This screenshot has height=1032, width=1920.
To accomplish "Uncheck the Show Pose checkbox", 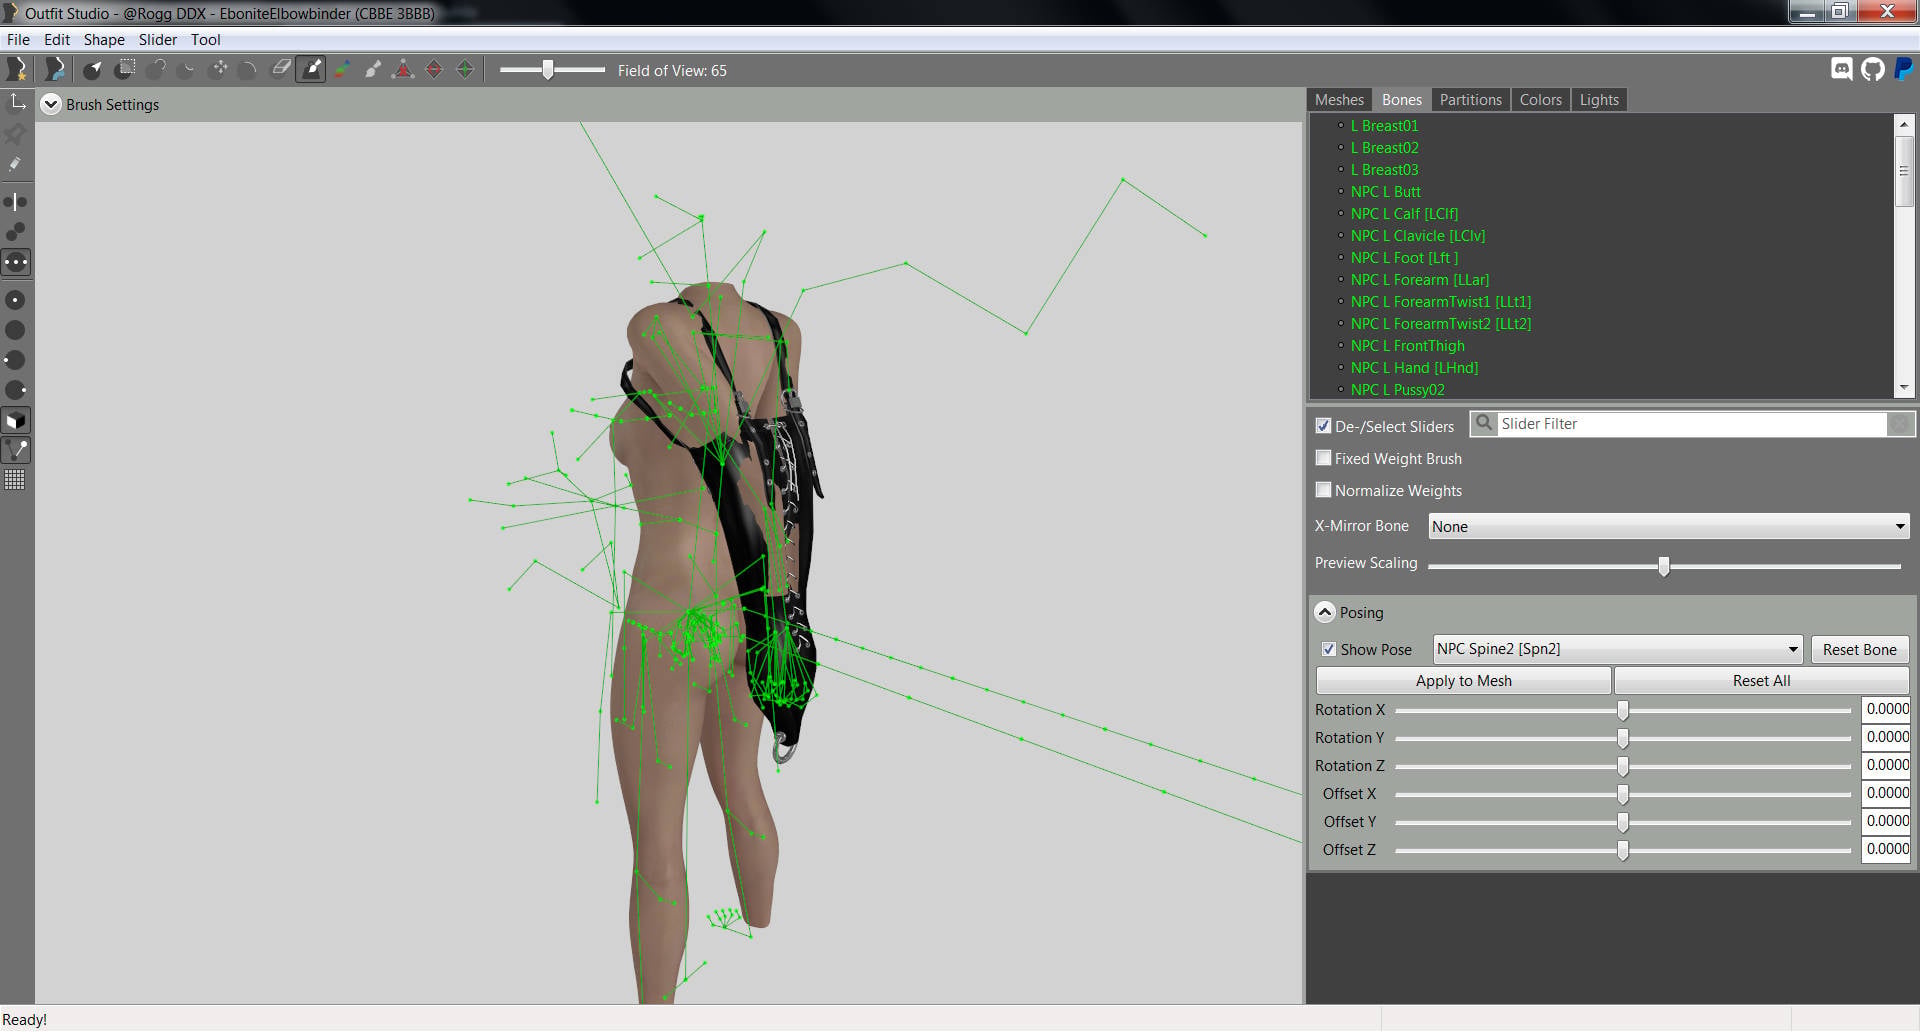I will click(1329, 649).
